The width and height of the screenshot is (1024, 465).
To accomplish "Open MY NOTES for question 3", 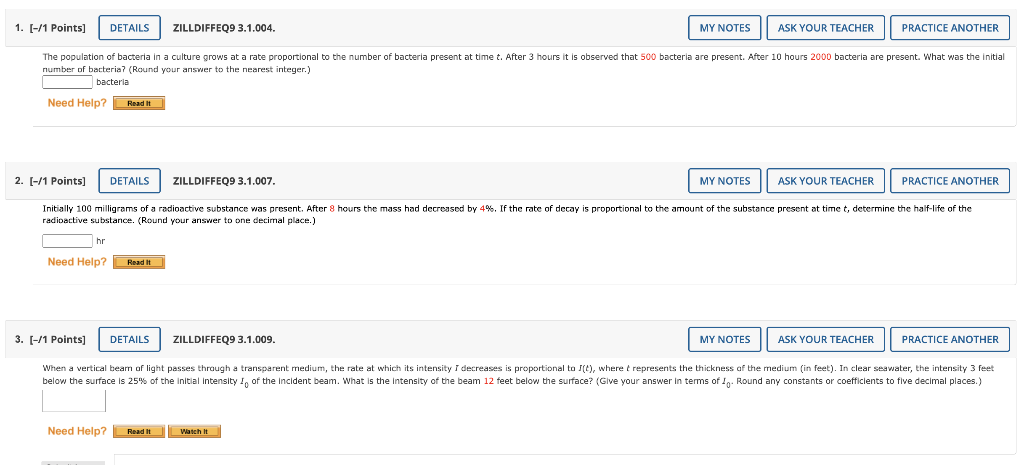I will point(725,340).
